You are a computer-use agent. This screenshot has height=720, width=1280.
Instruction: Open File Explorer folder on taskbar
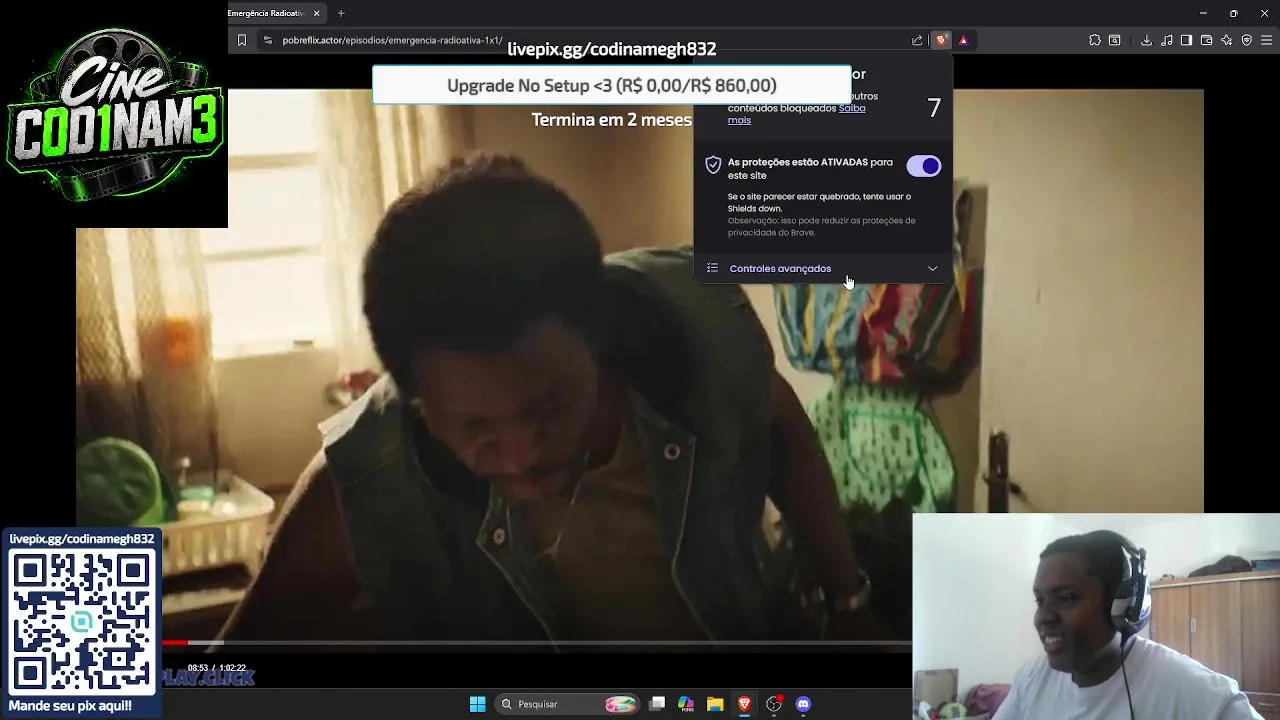[x=715, y=704]
